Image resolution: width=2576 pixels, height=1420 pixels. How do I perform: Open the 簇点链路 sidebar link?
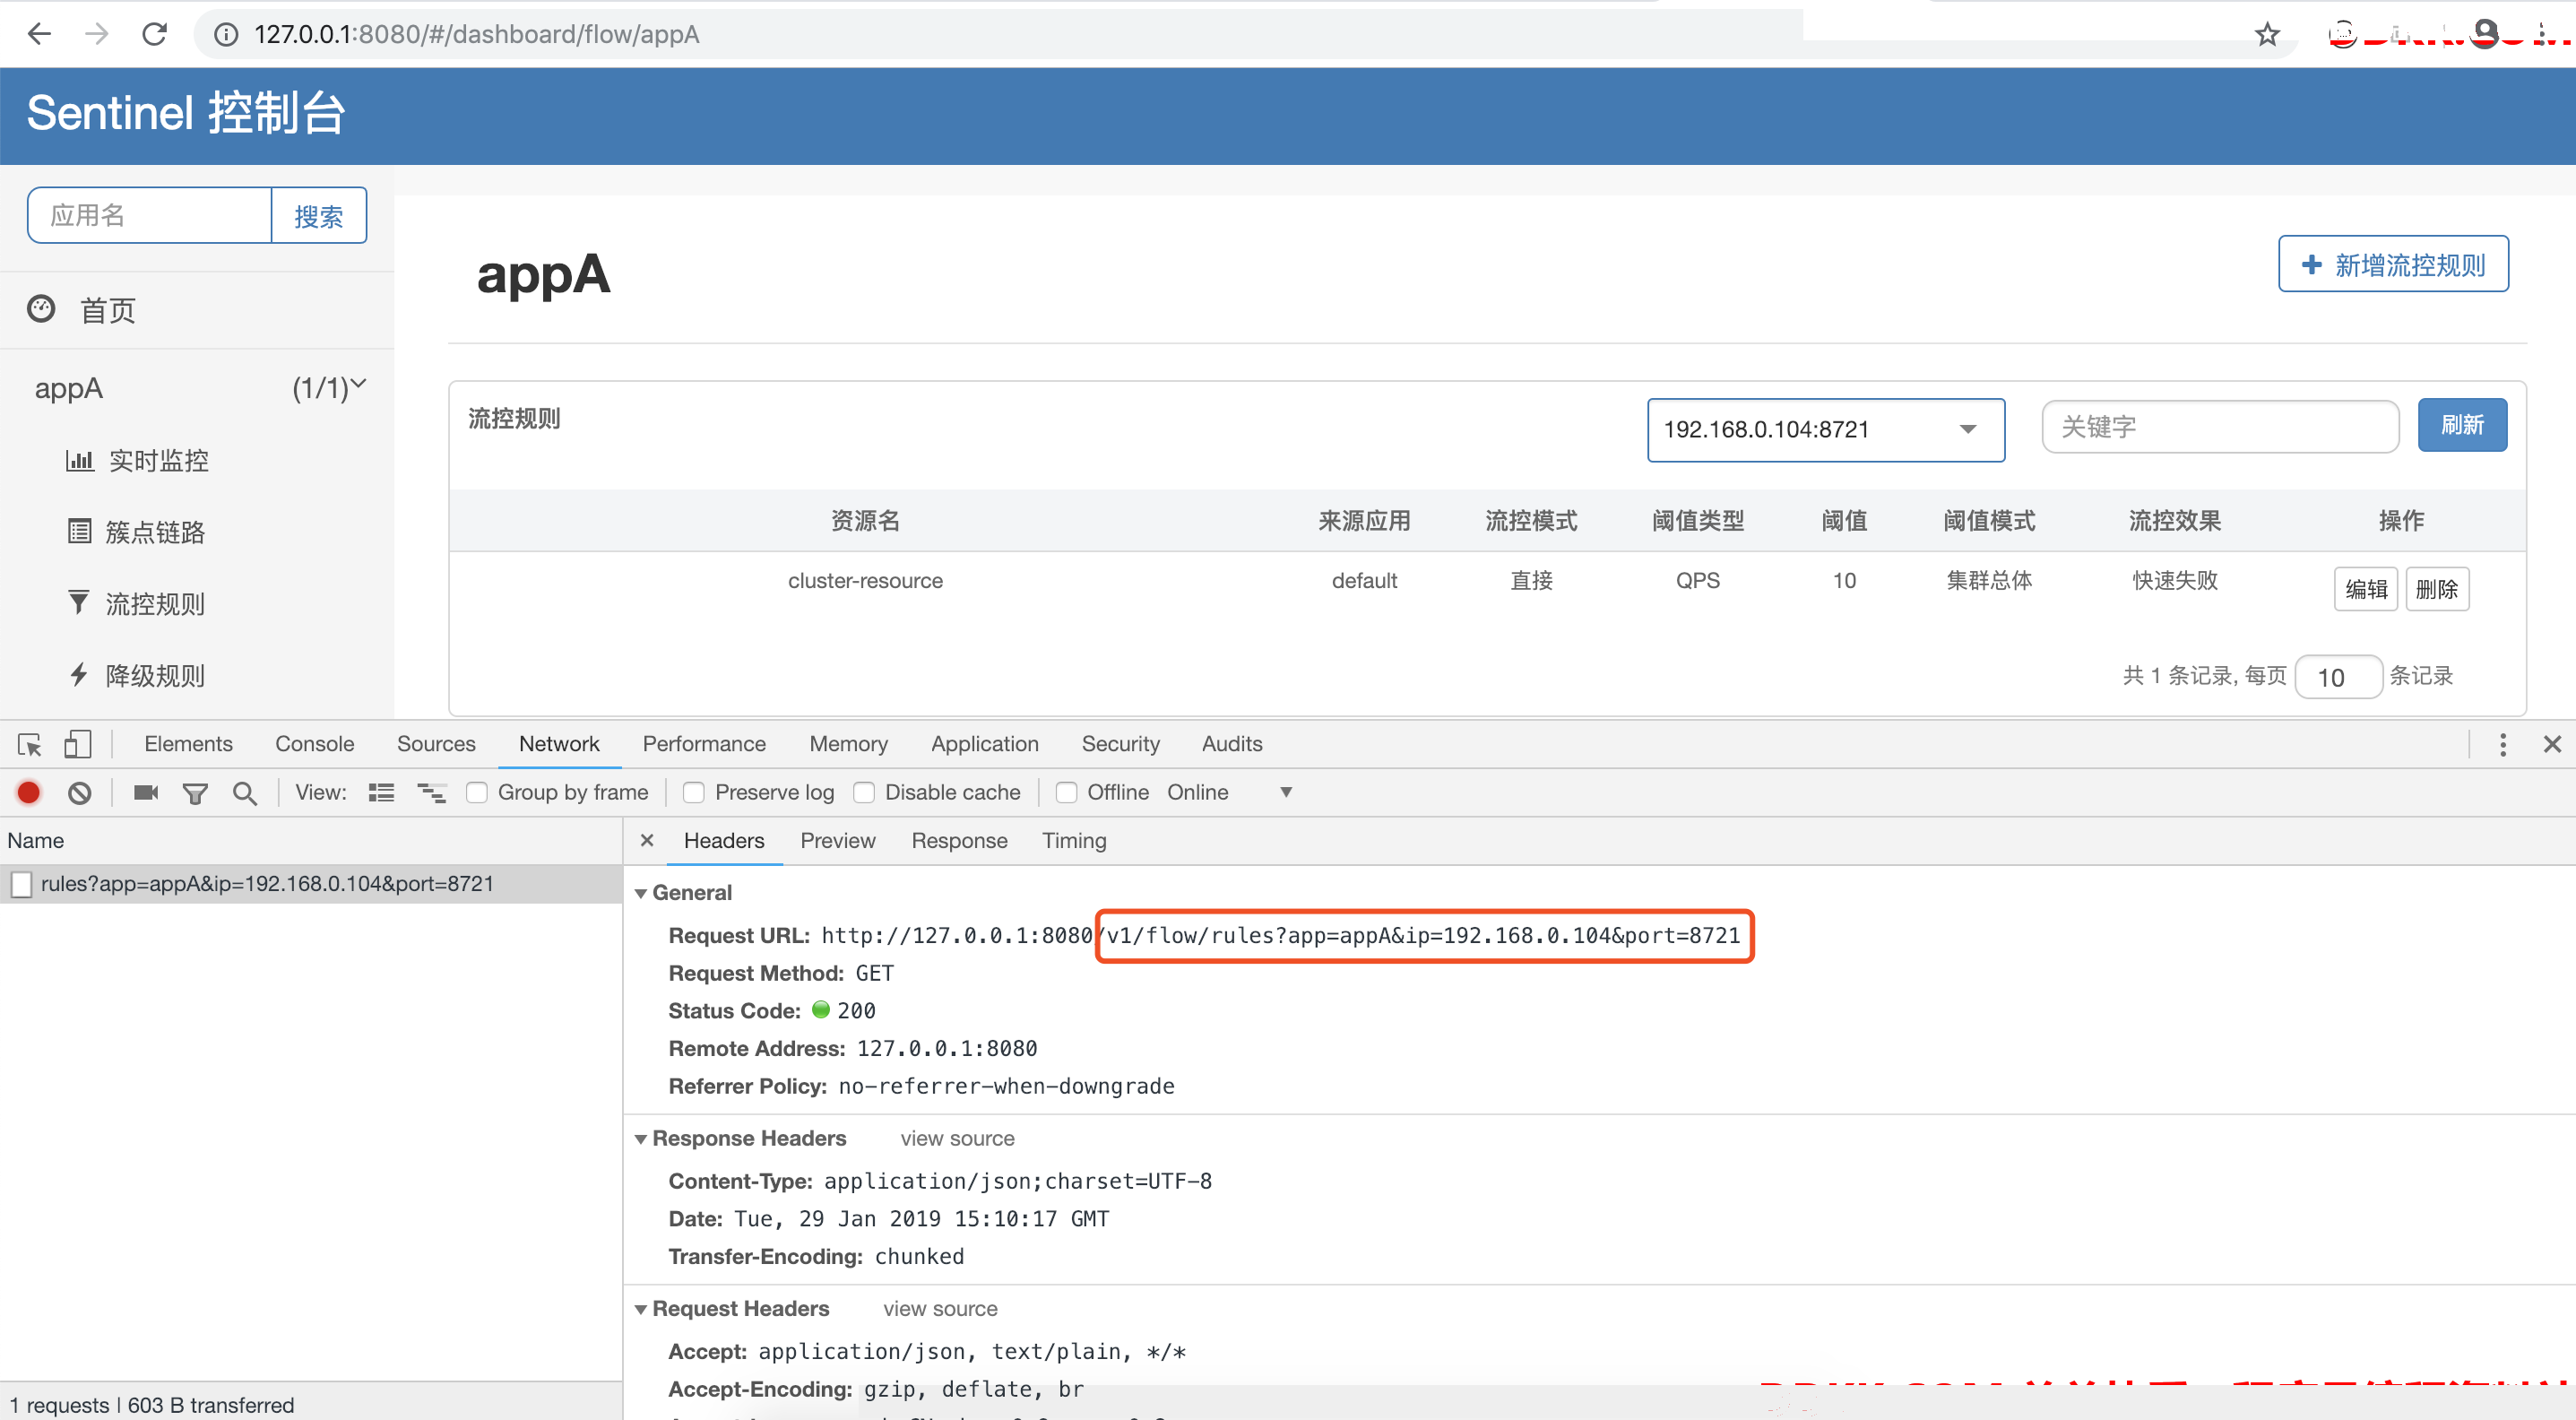155,532
